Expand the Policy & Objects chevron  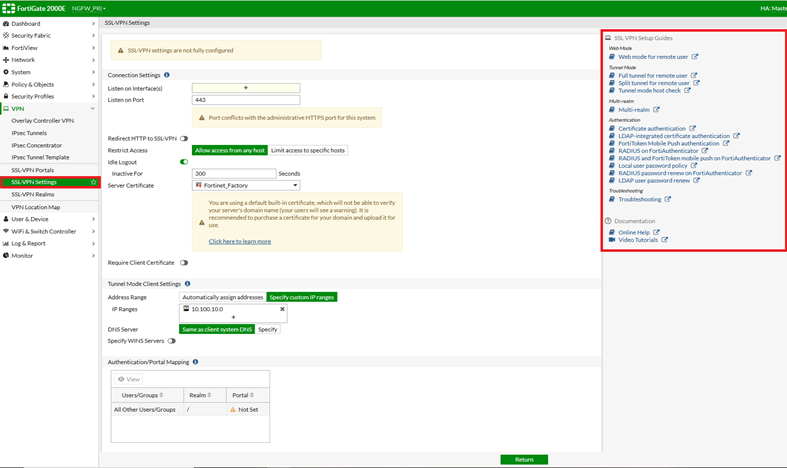pos(93,84)
